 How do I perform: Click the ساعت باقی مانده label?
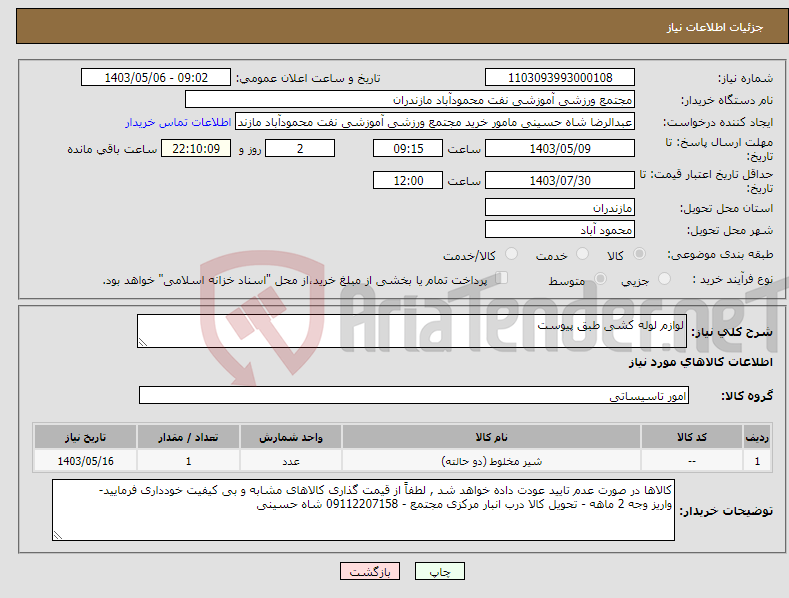pos(112,150)
